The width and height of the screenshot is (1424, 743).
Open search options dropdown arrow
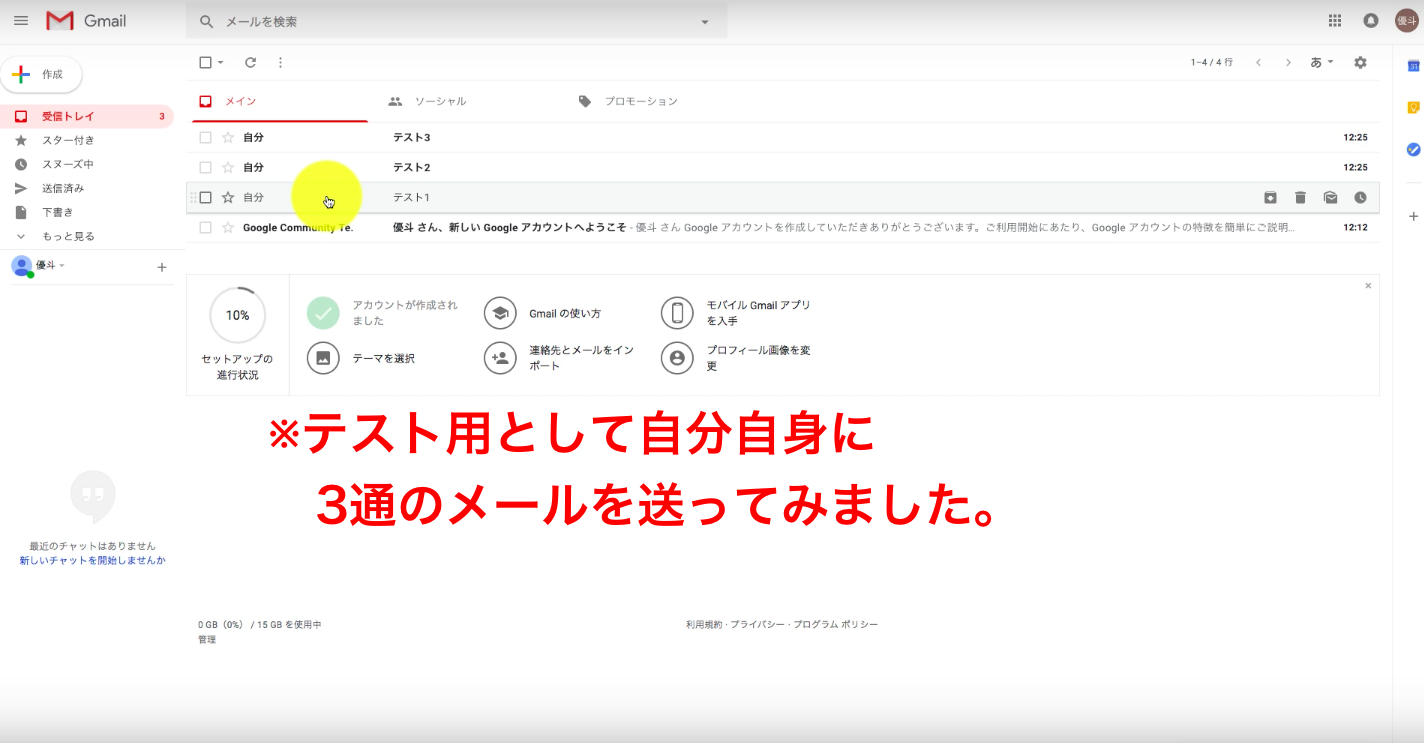(x=705, y=21)
